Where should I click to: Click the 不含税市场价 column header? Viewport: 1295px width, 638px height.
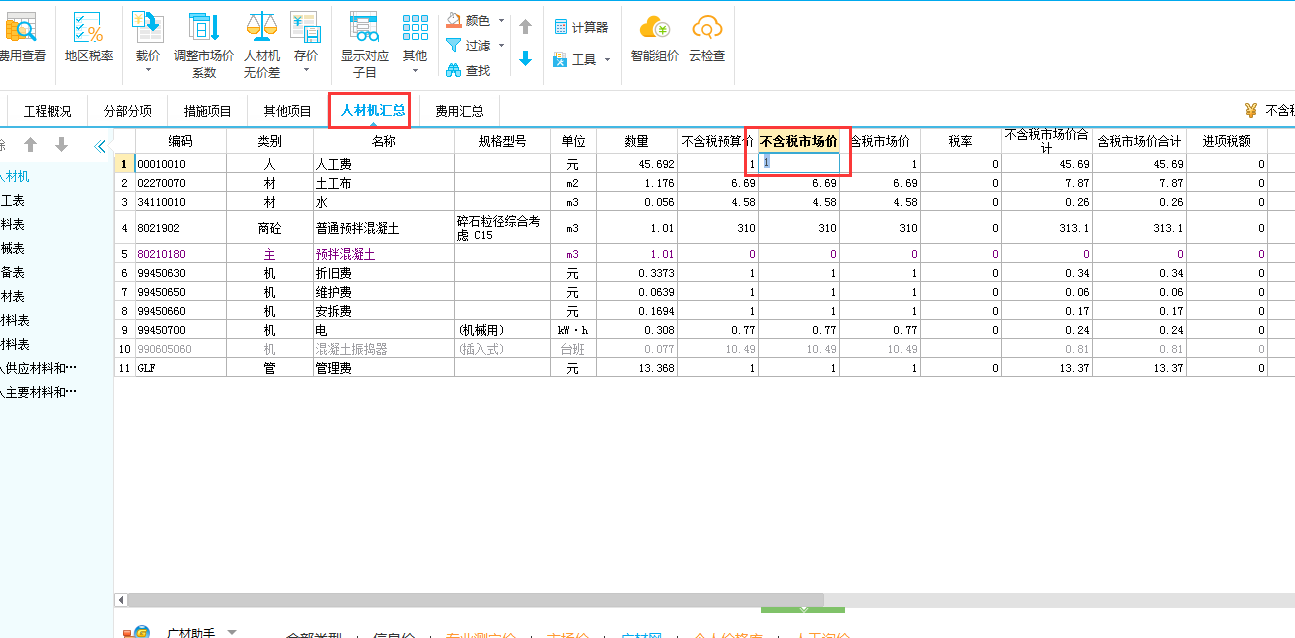click(799, 141)
